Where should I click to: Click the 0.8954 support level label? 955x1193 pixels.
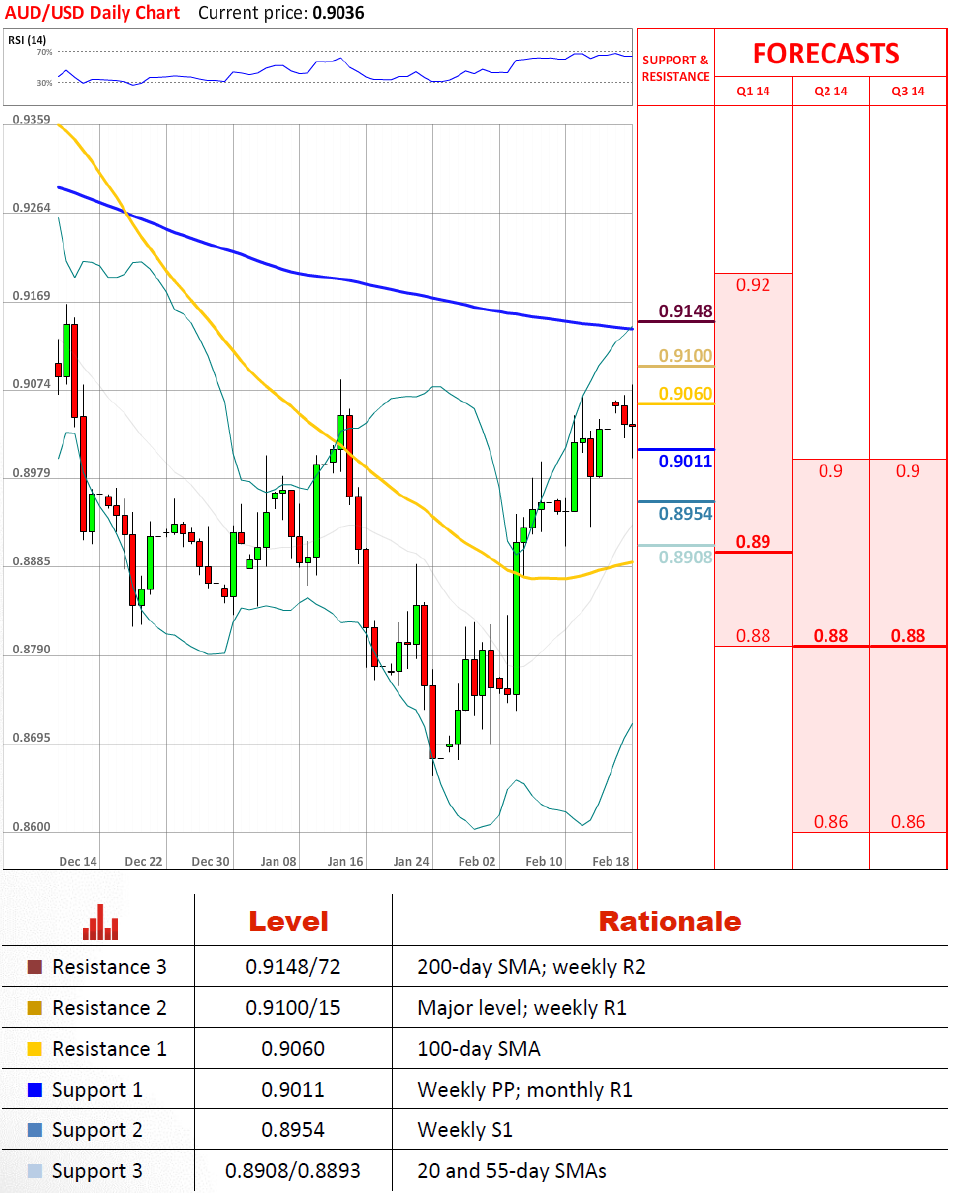685,513
